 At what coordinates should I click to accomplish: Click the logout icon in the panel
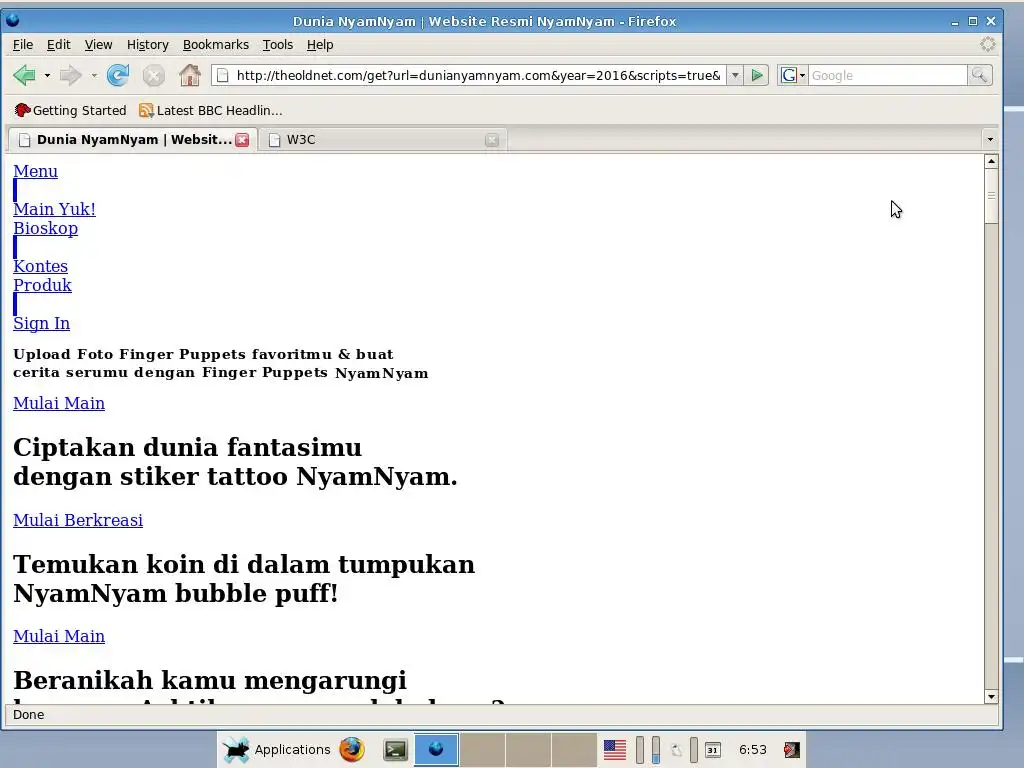[x=792, y=750]
